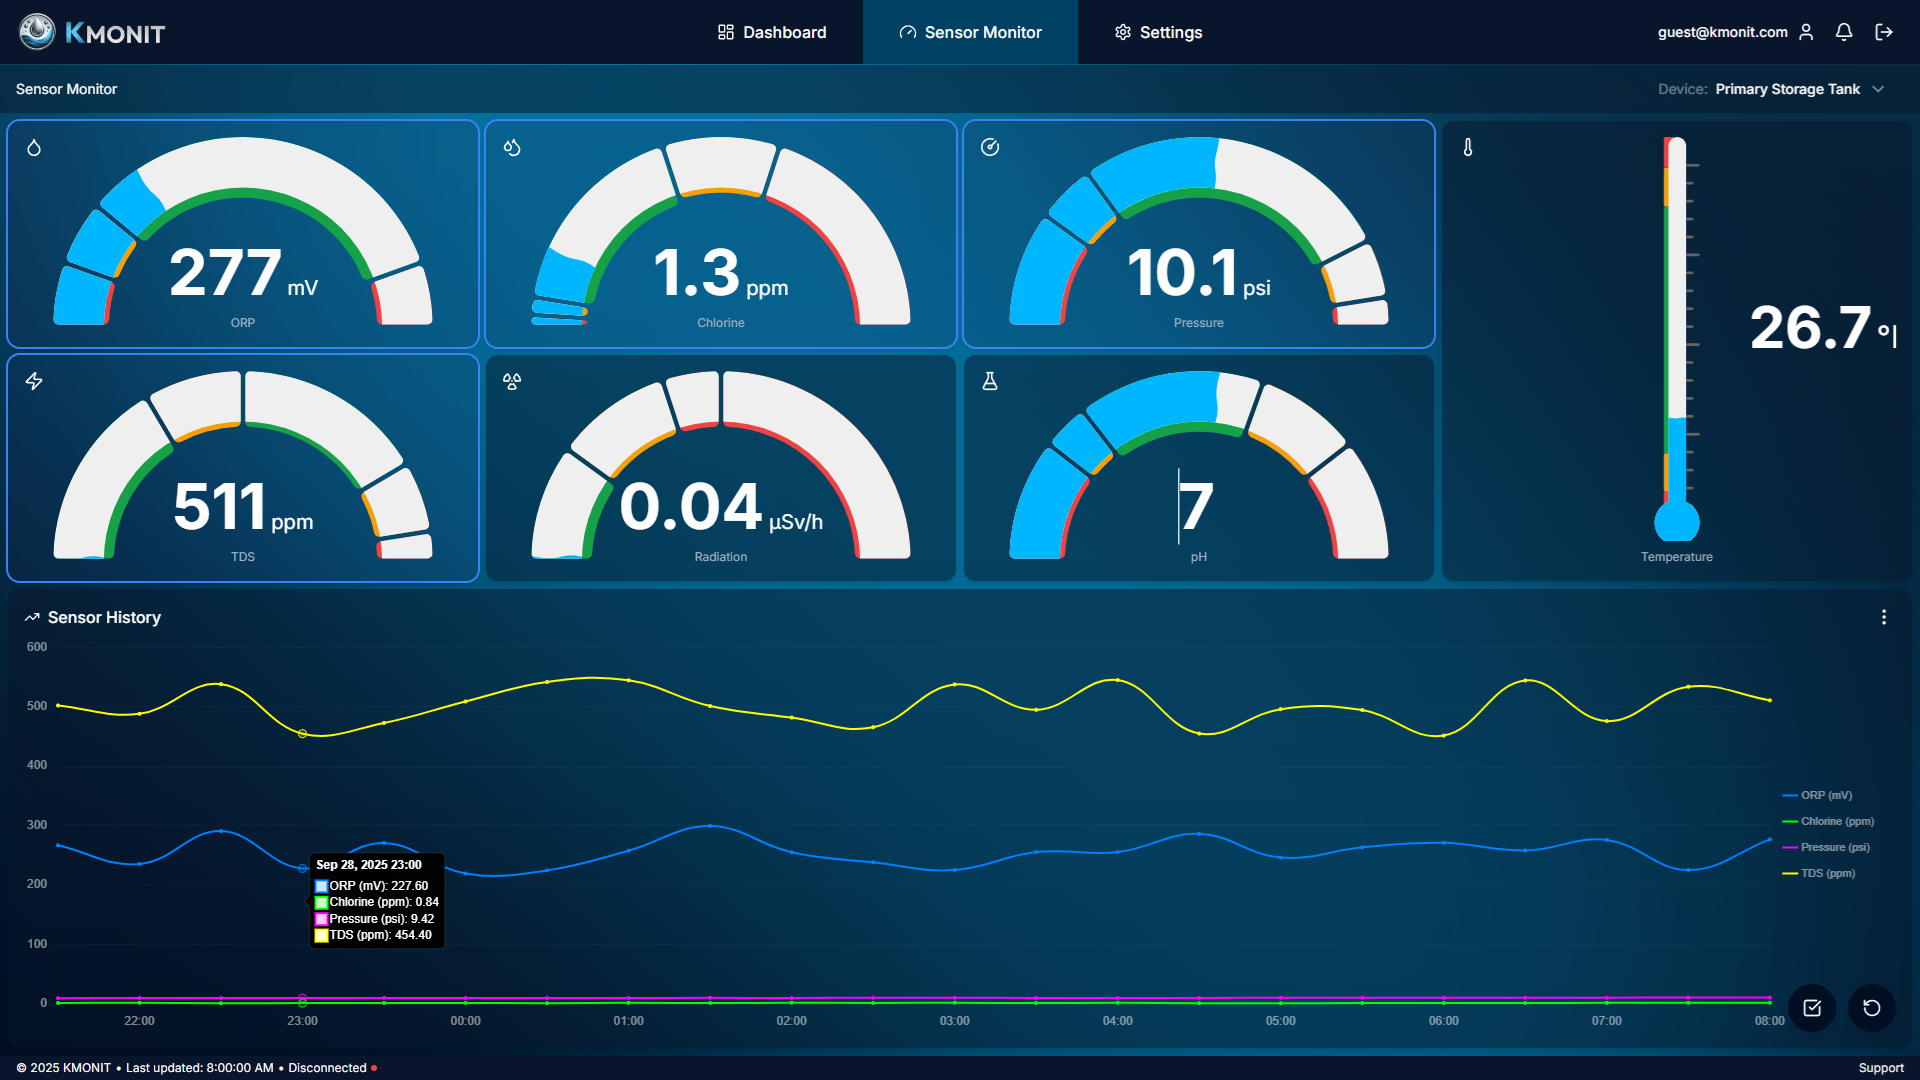Click the Support link
1920x1080 pixels.
click(1881, 1068)
